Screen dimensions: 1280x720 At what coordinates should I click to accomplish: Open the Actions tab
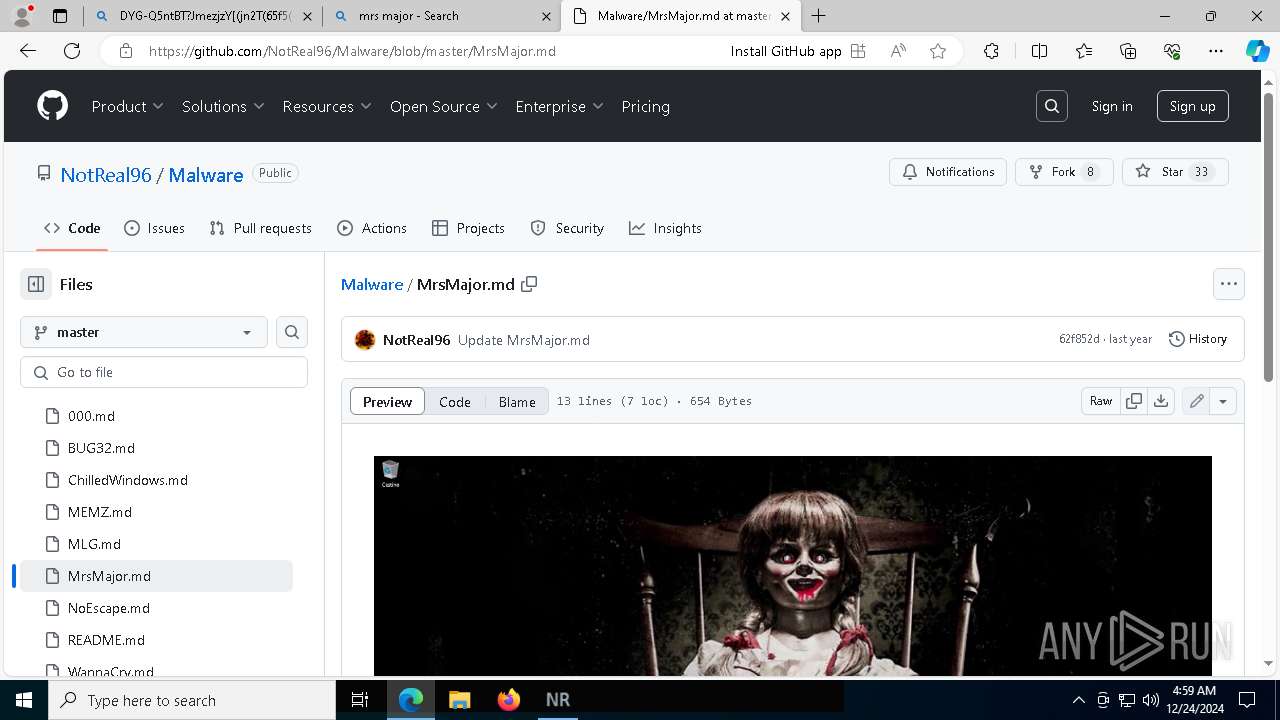point(372,228)
